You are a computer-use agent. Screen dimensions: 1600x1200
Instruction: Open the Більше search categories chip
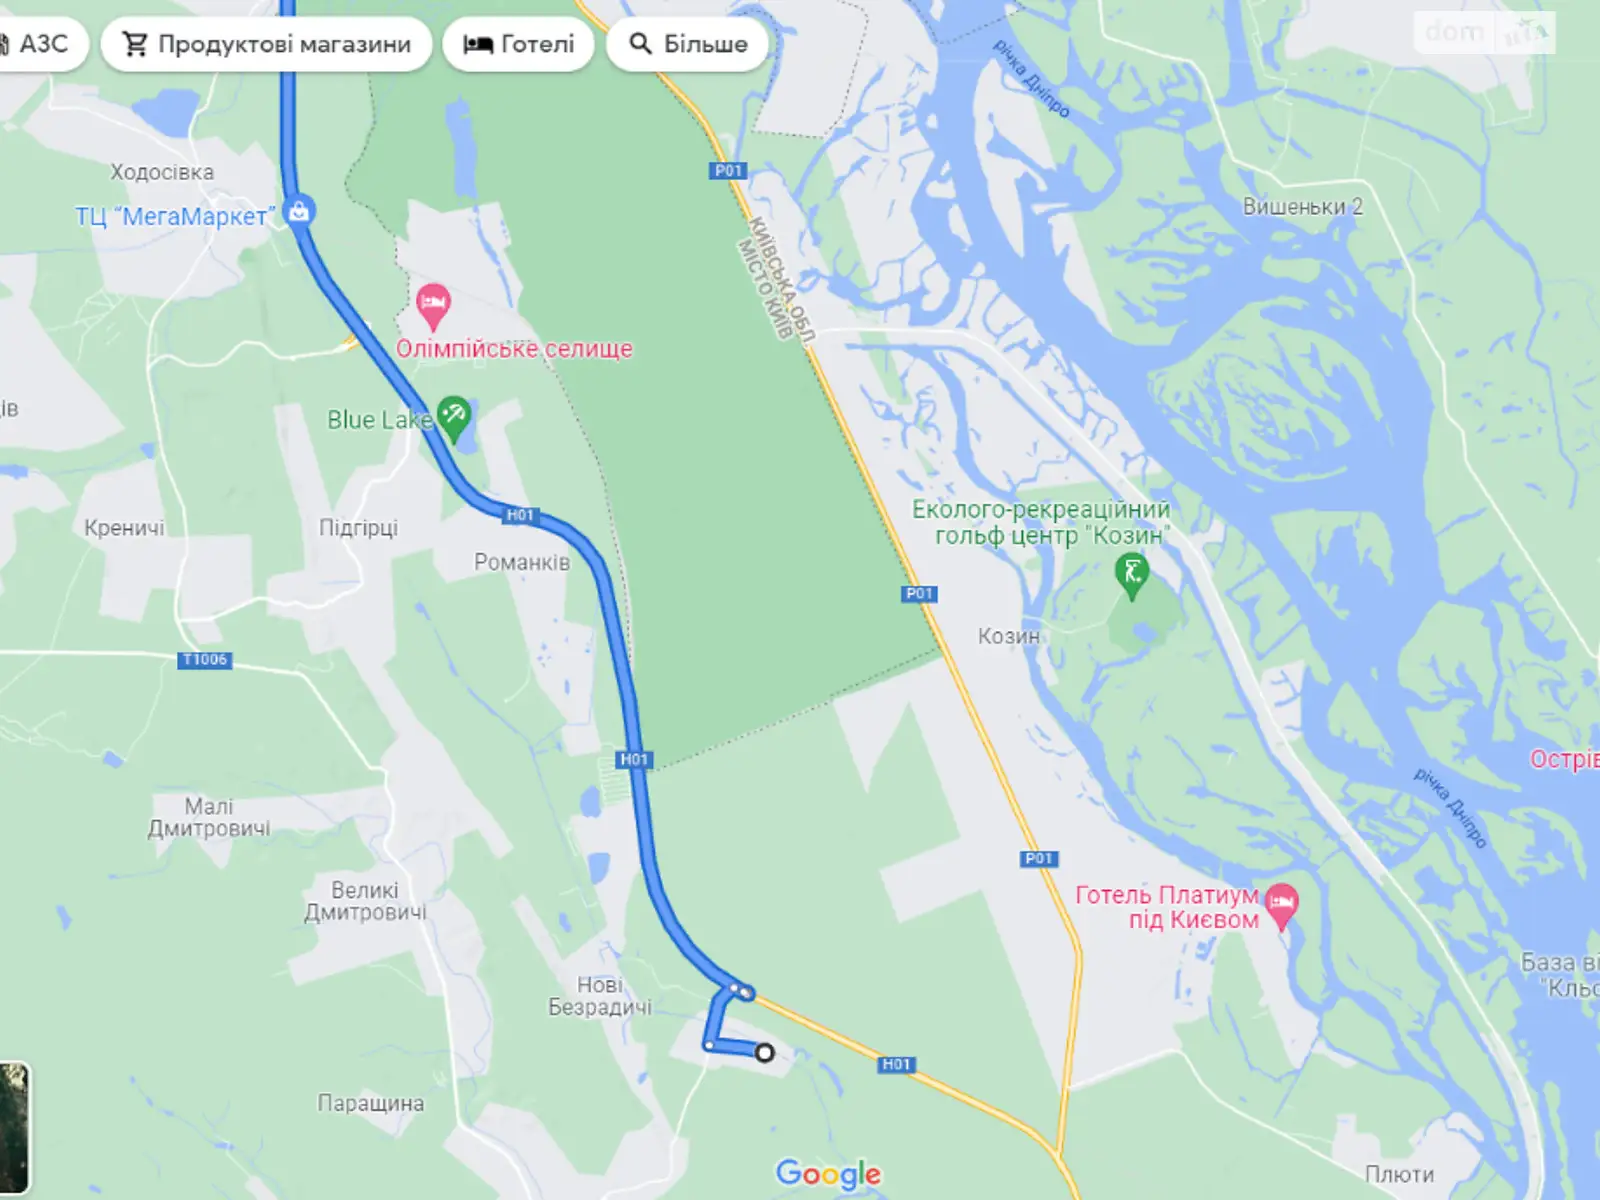688,44
